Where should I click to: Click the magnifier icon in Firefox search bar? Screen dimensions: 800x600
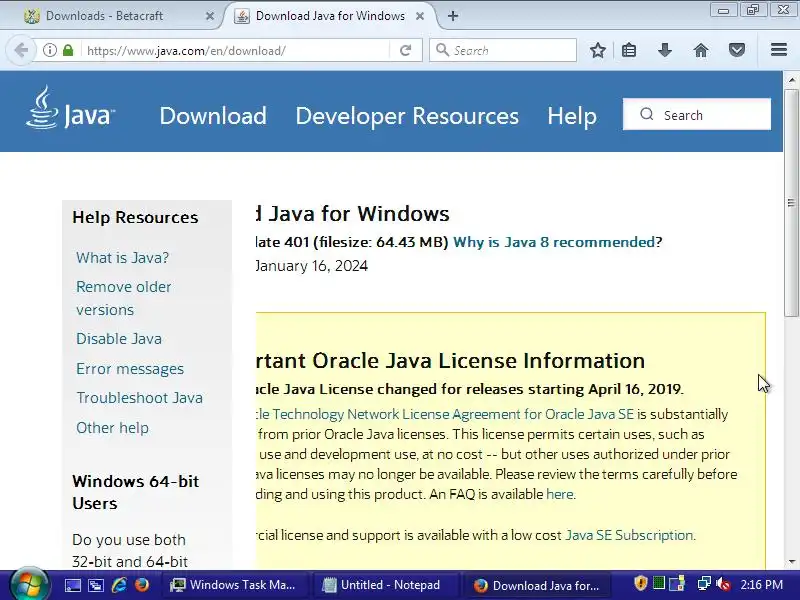tap(442, 50)
